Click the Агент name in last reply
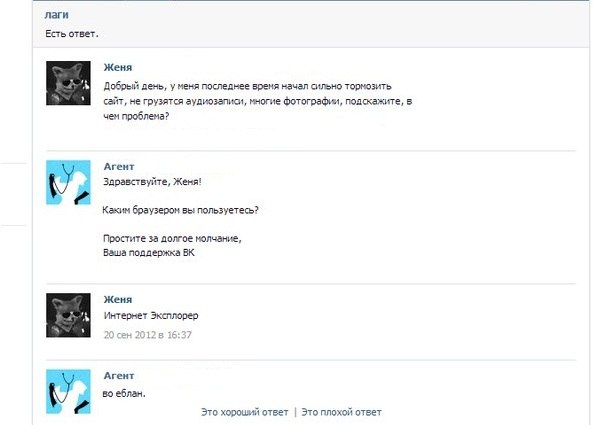The width and height of the screenshot is (604, 425). [x=119, y=376]
